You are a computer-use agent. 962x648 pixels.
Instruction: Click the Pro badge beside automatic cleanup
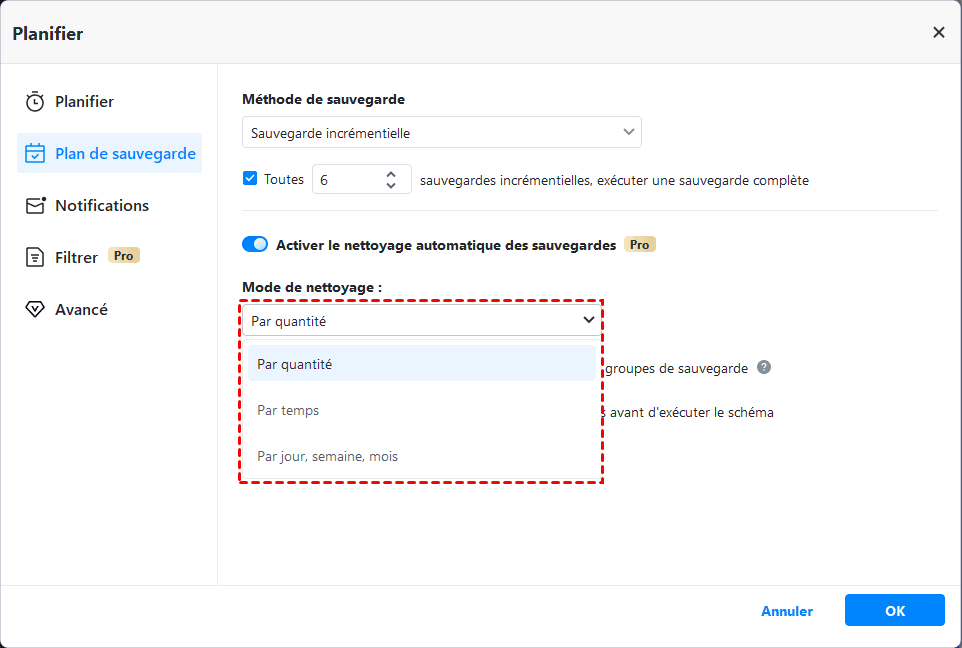[x=639, y=244]
